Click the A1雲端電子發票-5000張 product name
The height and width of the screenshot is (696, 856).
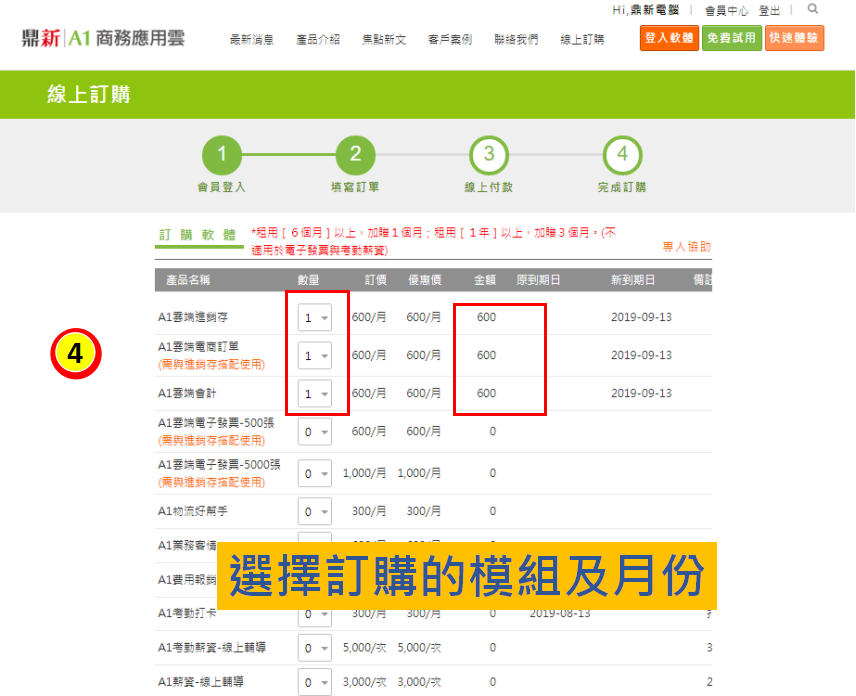click(219, 465)
